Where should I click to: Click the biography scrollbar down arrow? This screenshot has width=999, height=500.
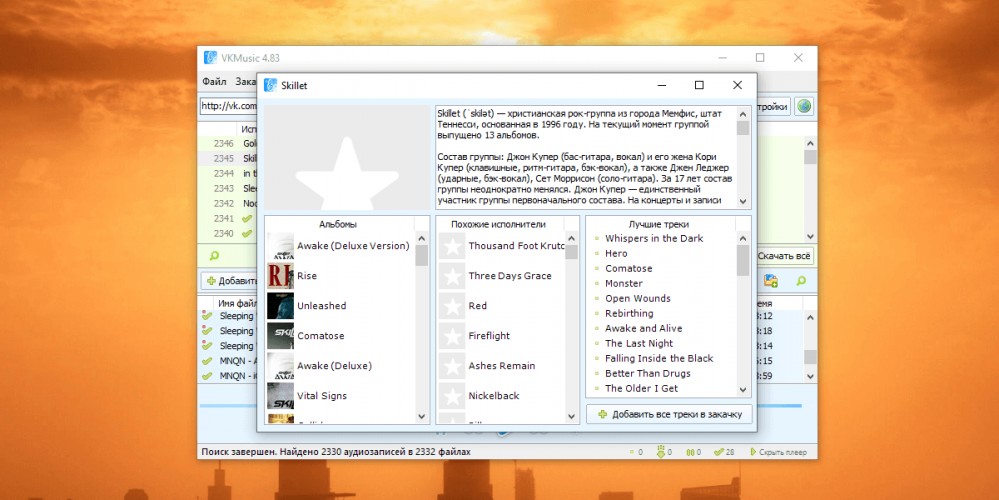point(743,201)
